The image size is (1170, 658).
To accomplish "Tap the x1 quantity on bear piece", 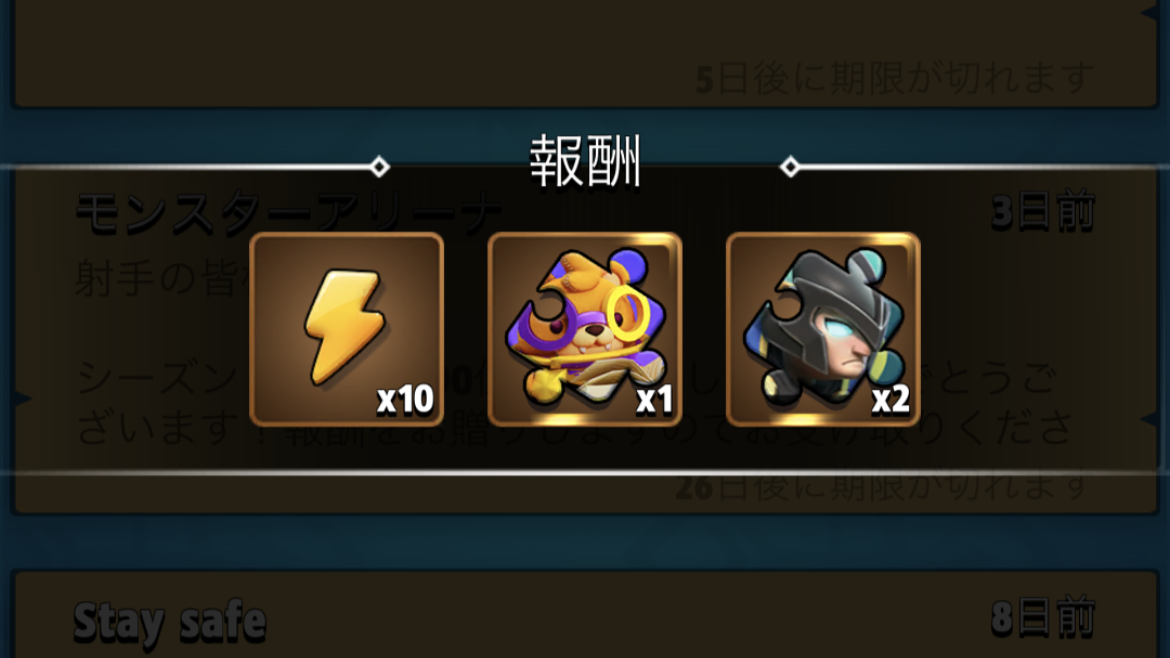I will (x=654, y=399).
